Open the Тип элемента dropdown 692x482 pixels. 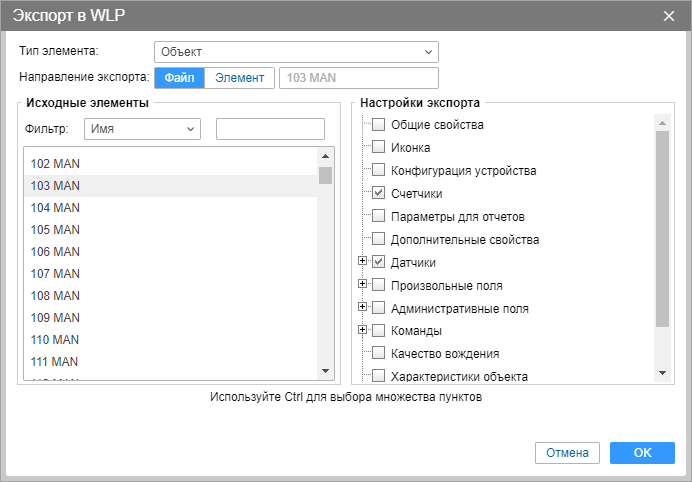pyautogui.click(x=296, y=52)
